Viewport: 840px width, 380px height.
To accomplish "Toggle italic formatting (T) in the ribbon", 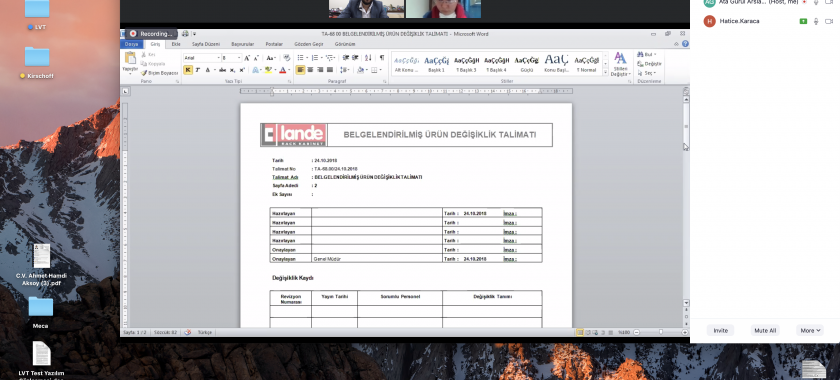I will [198, 70].
